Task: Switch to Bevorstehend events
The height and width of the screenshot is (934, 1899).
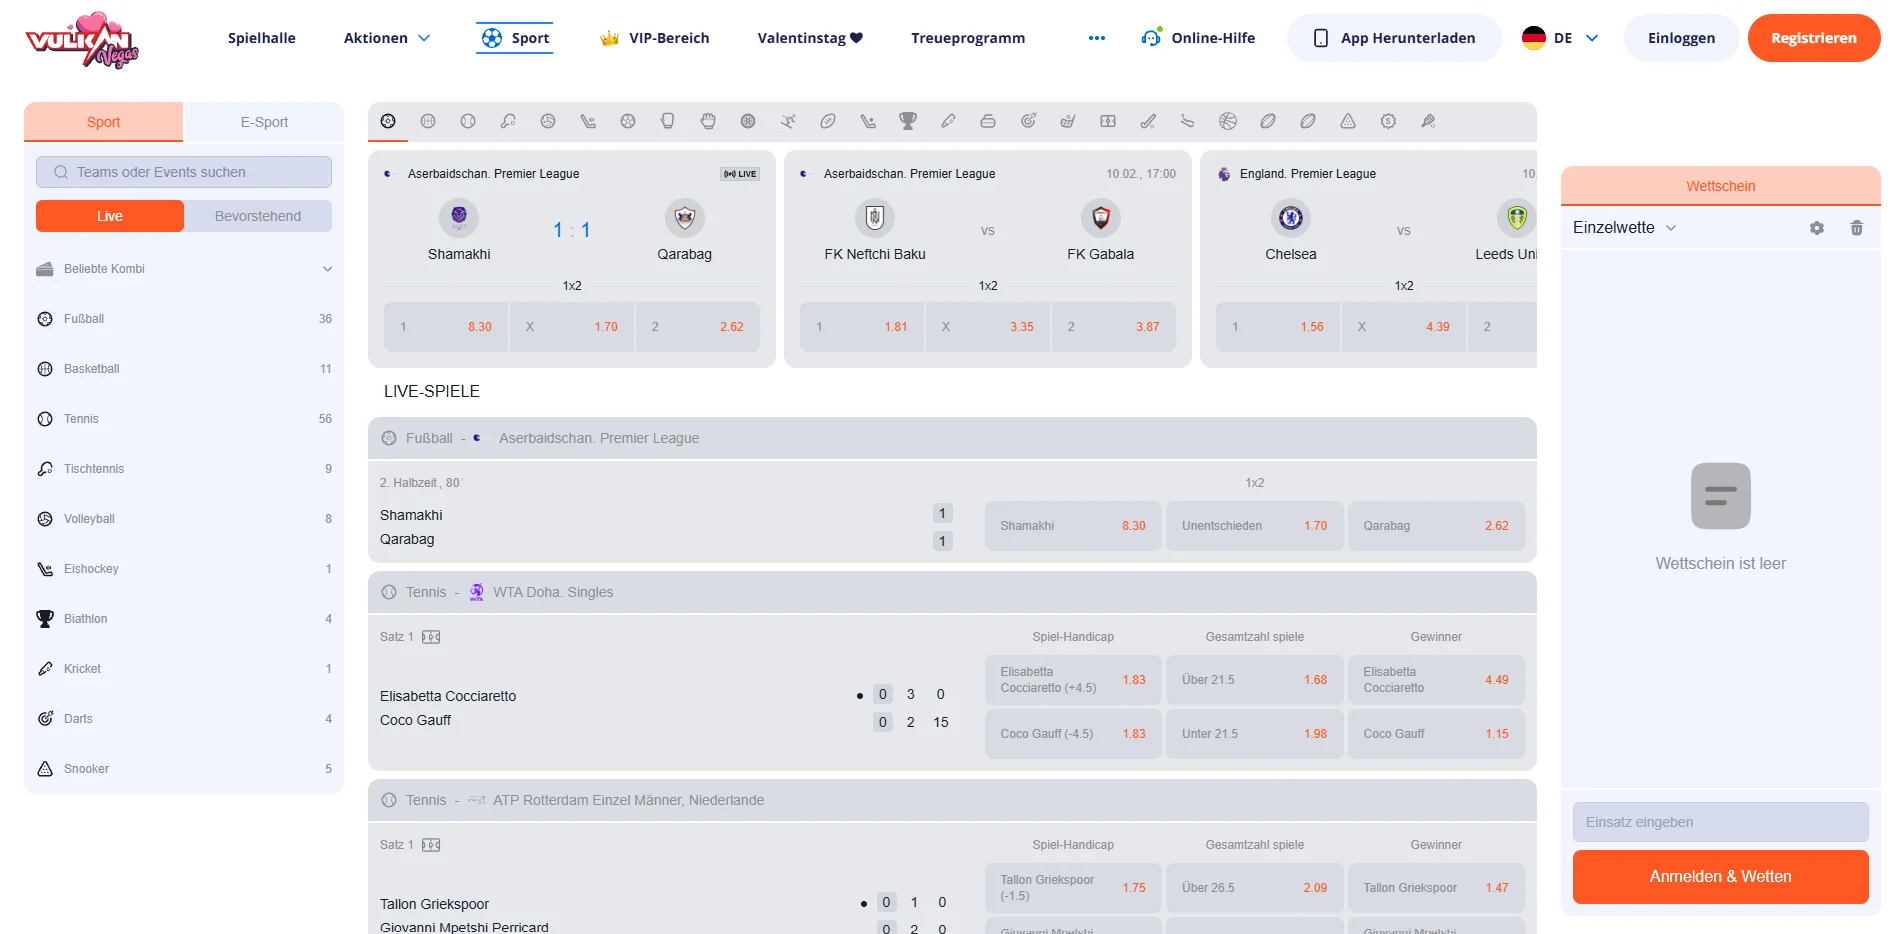Action: 258,216
